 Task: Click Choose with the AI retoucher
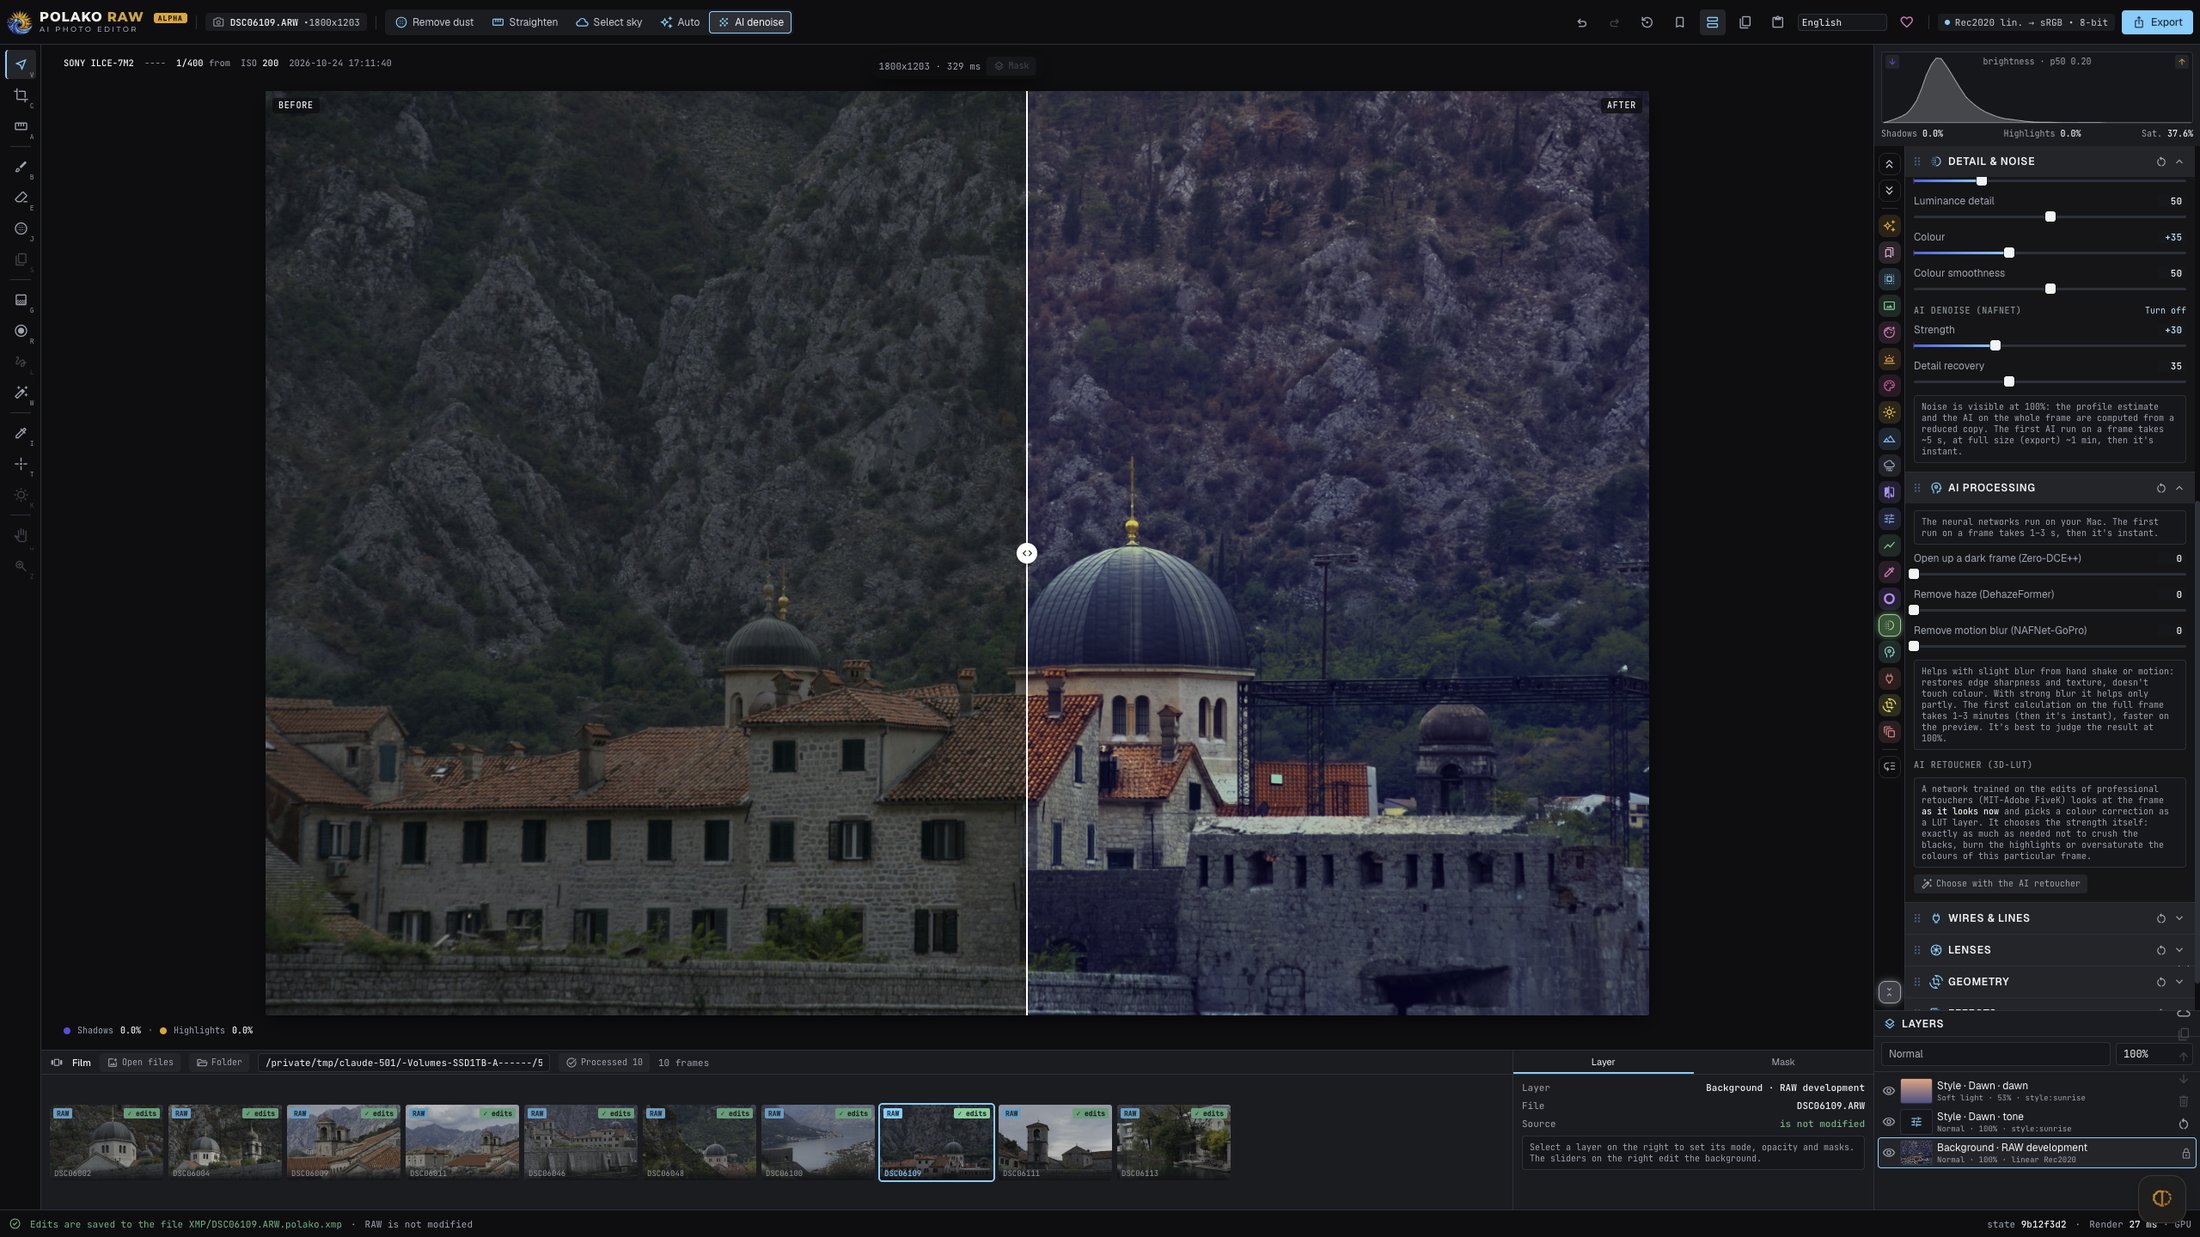(2000, 884)
